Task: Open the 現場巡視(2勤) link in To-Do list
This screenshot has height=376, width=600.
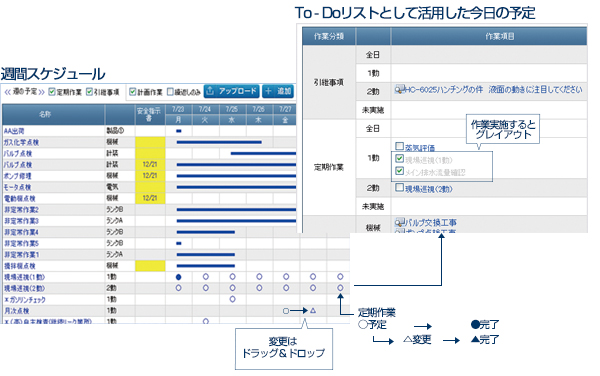Action: [429, 189]
